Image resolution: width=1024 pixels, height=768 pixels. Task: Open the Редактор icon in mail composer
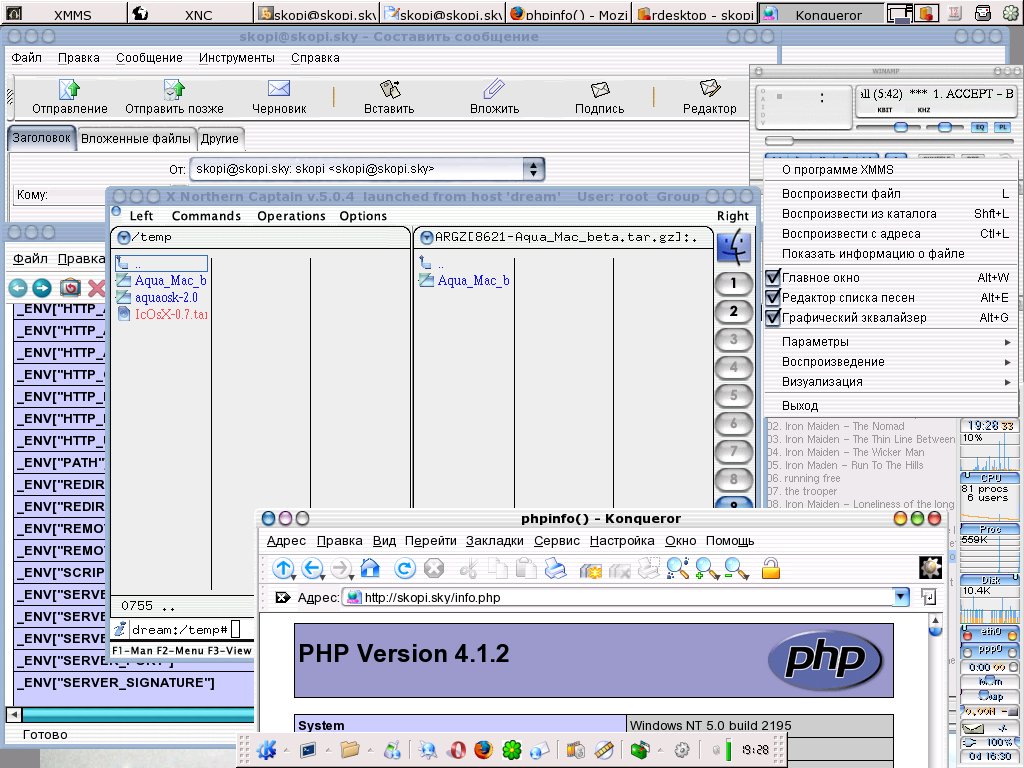[709, 88]
